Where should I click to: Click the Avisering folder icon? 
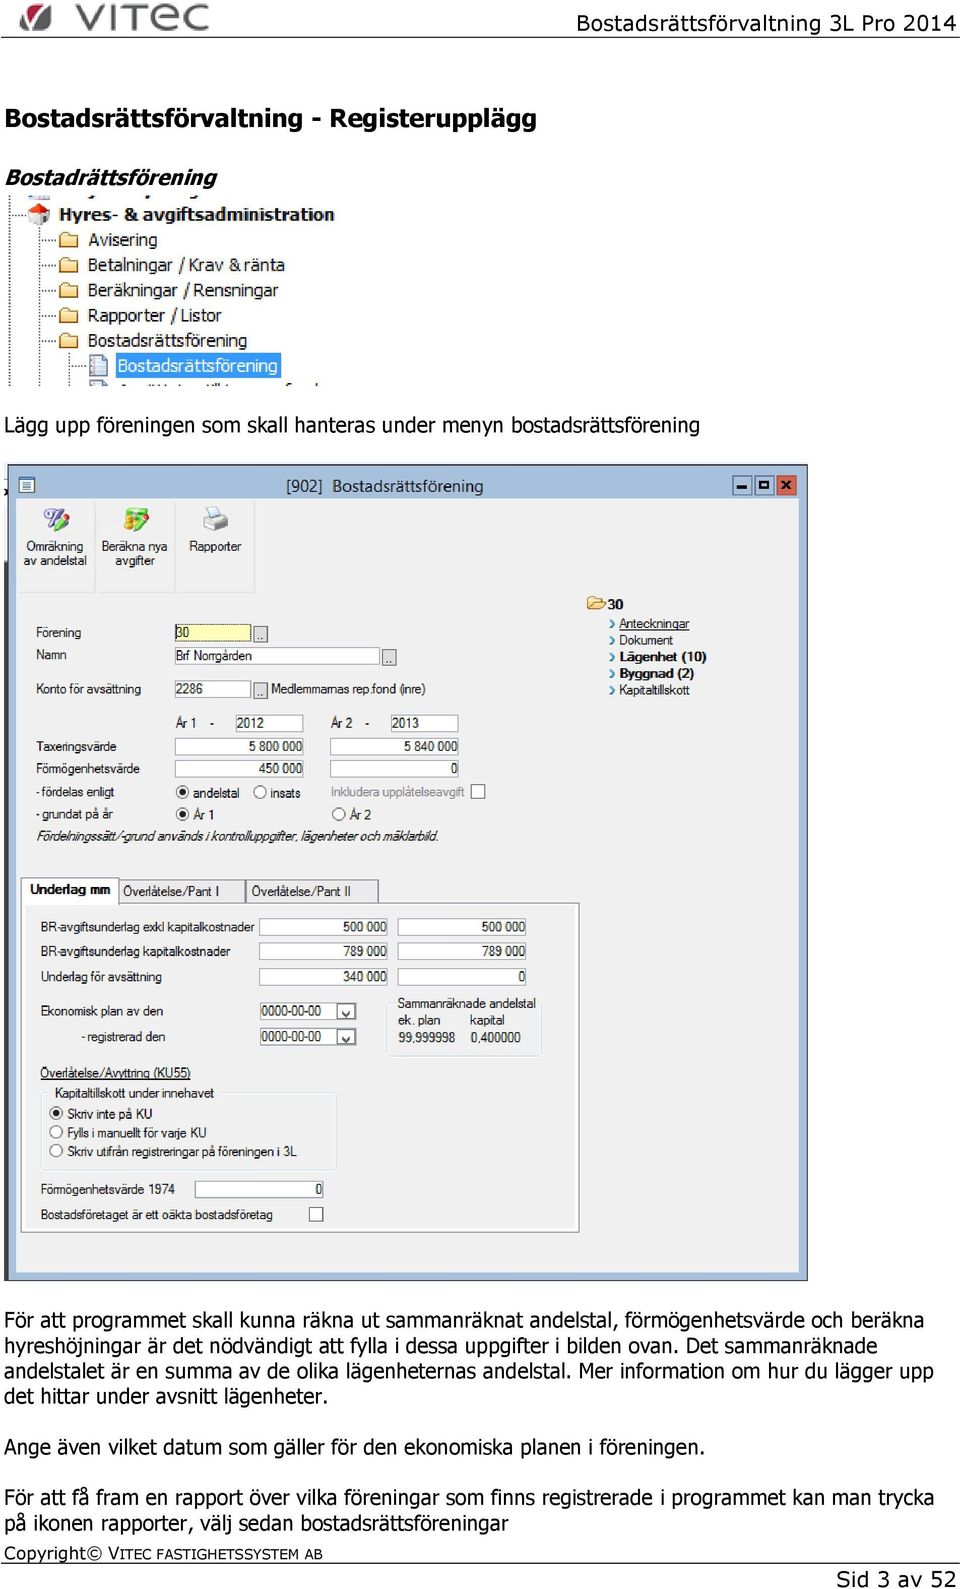point(69,240)
